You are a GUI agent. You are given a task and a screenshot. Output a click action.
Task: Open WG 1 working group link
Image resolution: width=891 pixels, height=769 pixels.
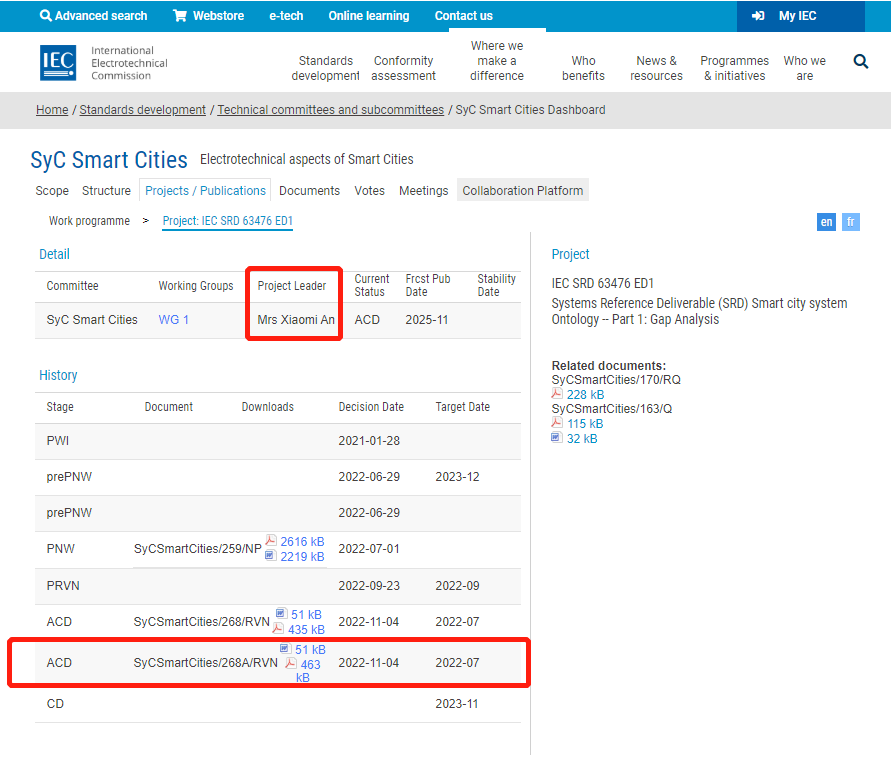tap(173, 320)
